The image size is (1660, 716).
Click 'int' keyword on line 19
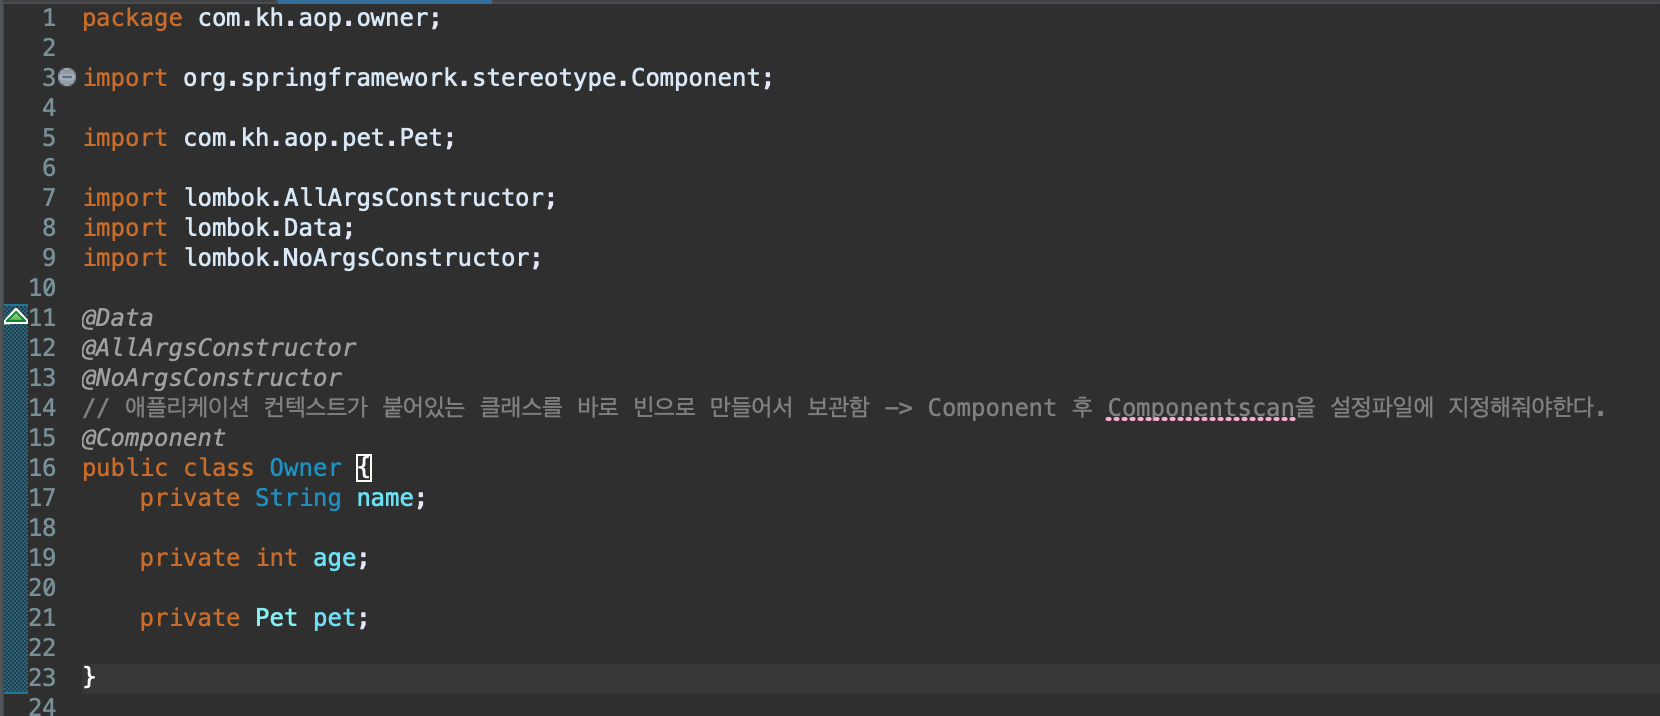tap(277, 558)
